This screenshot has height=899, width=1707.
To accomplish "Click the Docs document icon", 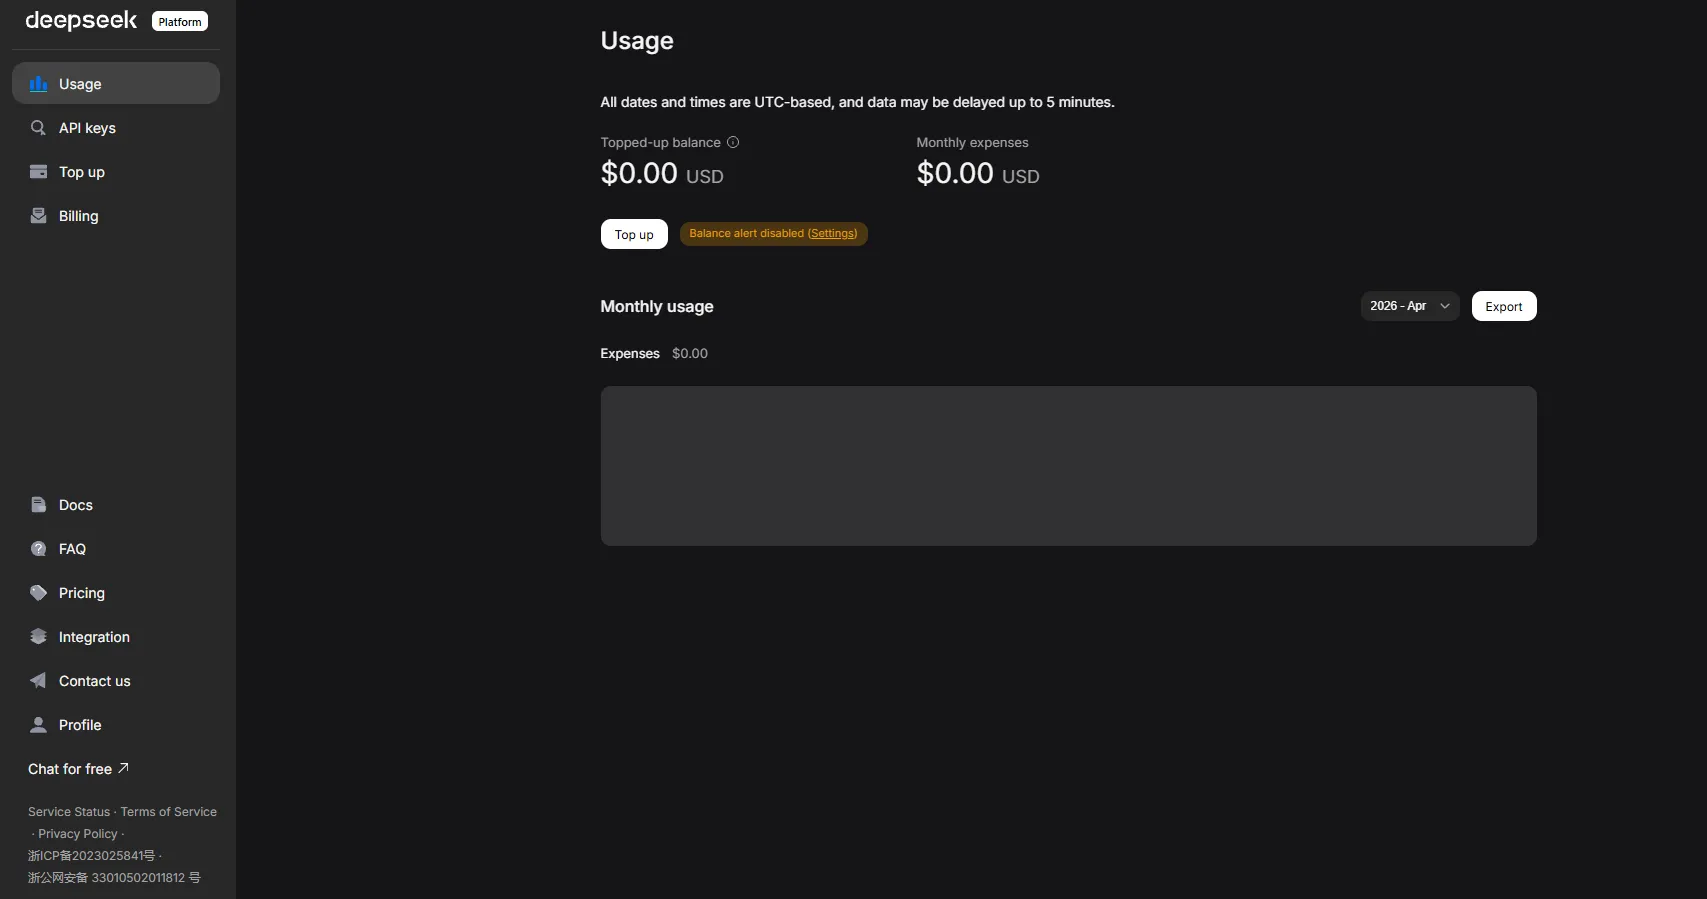I will 39,505.
